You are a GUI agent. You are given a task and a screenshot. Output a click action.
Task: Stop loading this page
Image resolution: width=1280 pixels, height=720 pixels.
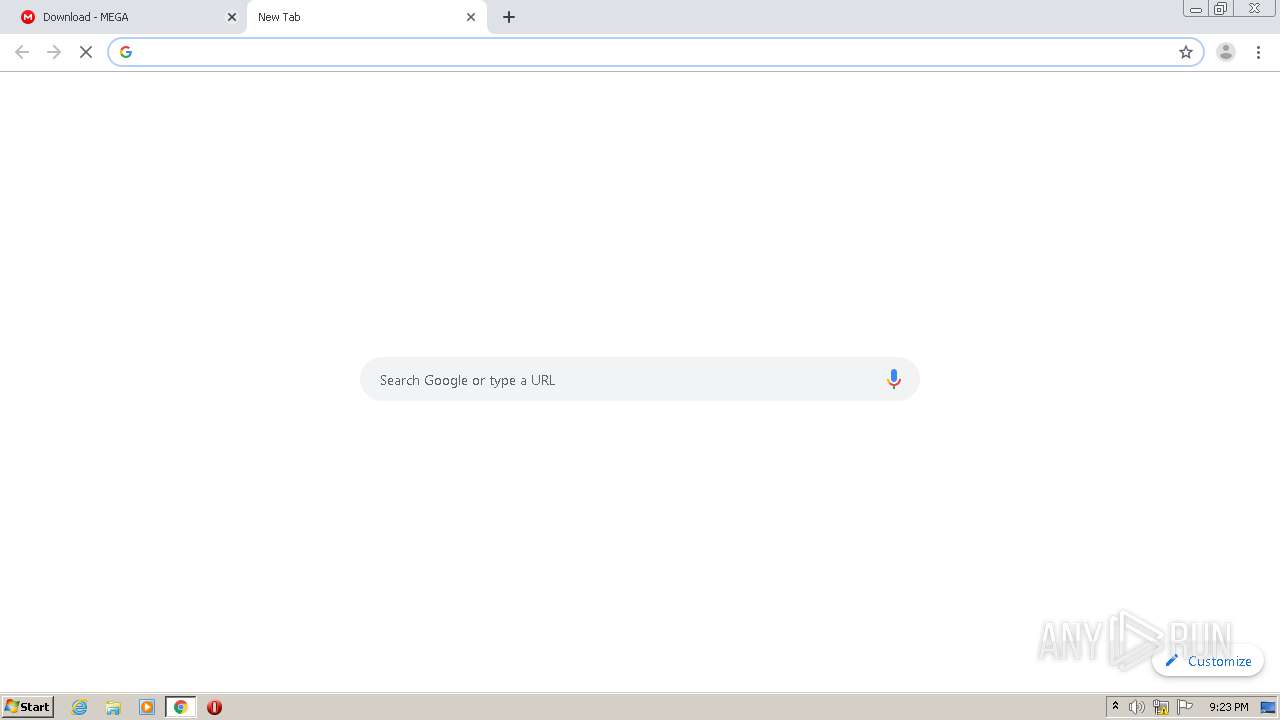[86, 52]
